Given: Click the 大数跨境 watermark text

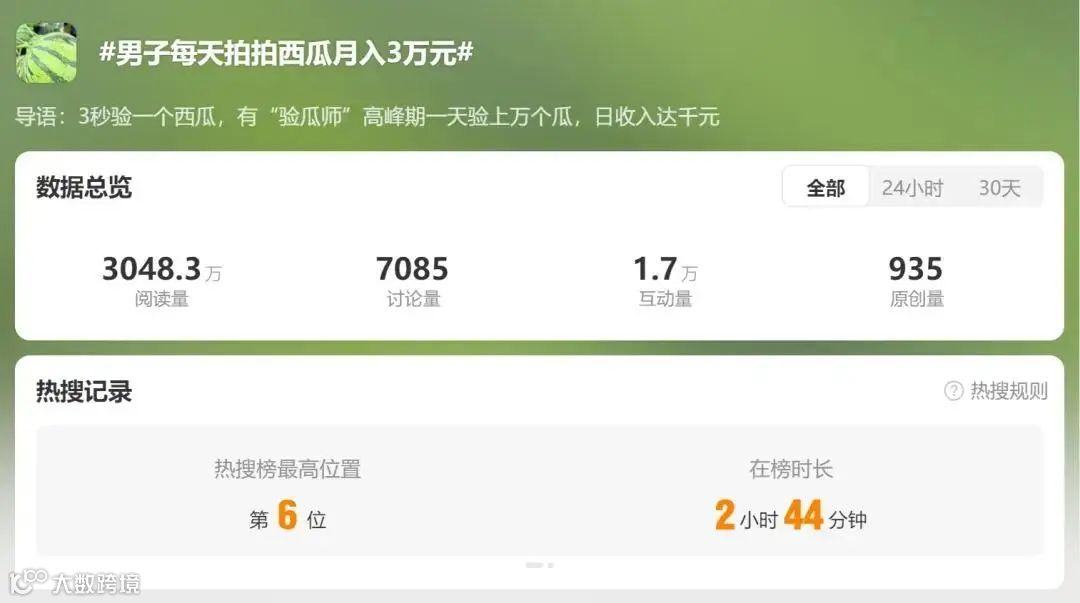Looking at the screenshot, I should (96, 584).
